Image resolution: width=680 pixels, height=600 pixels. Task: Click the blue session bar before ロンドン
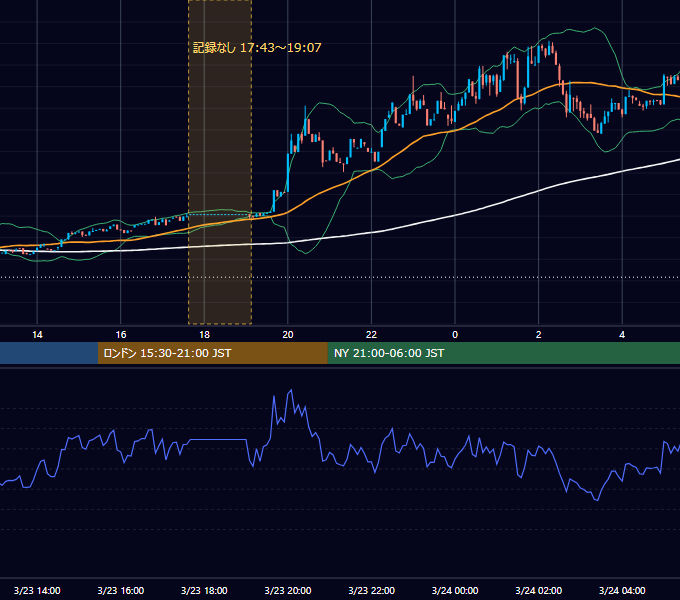click(x=49, y=353)
